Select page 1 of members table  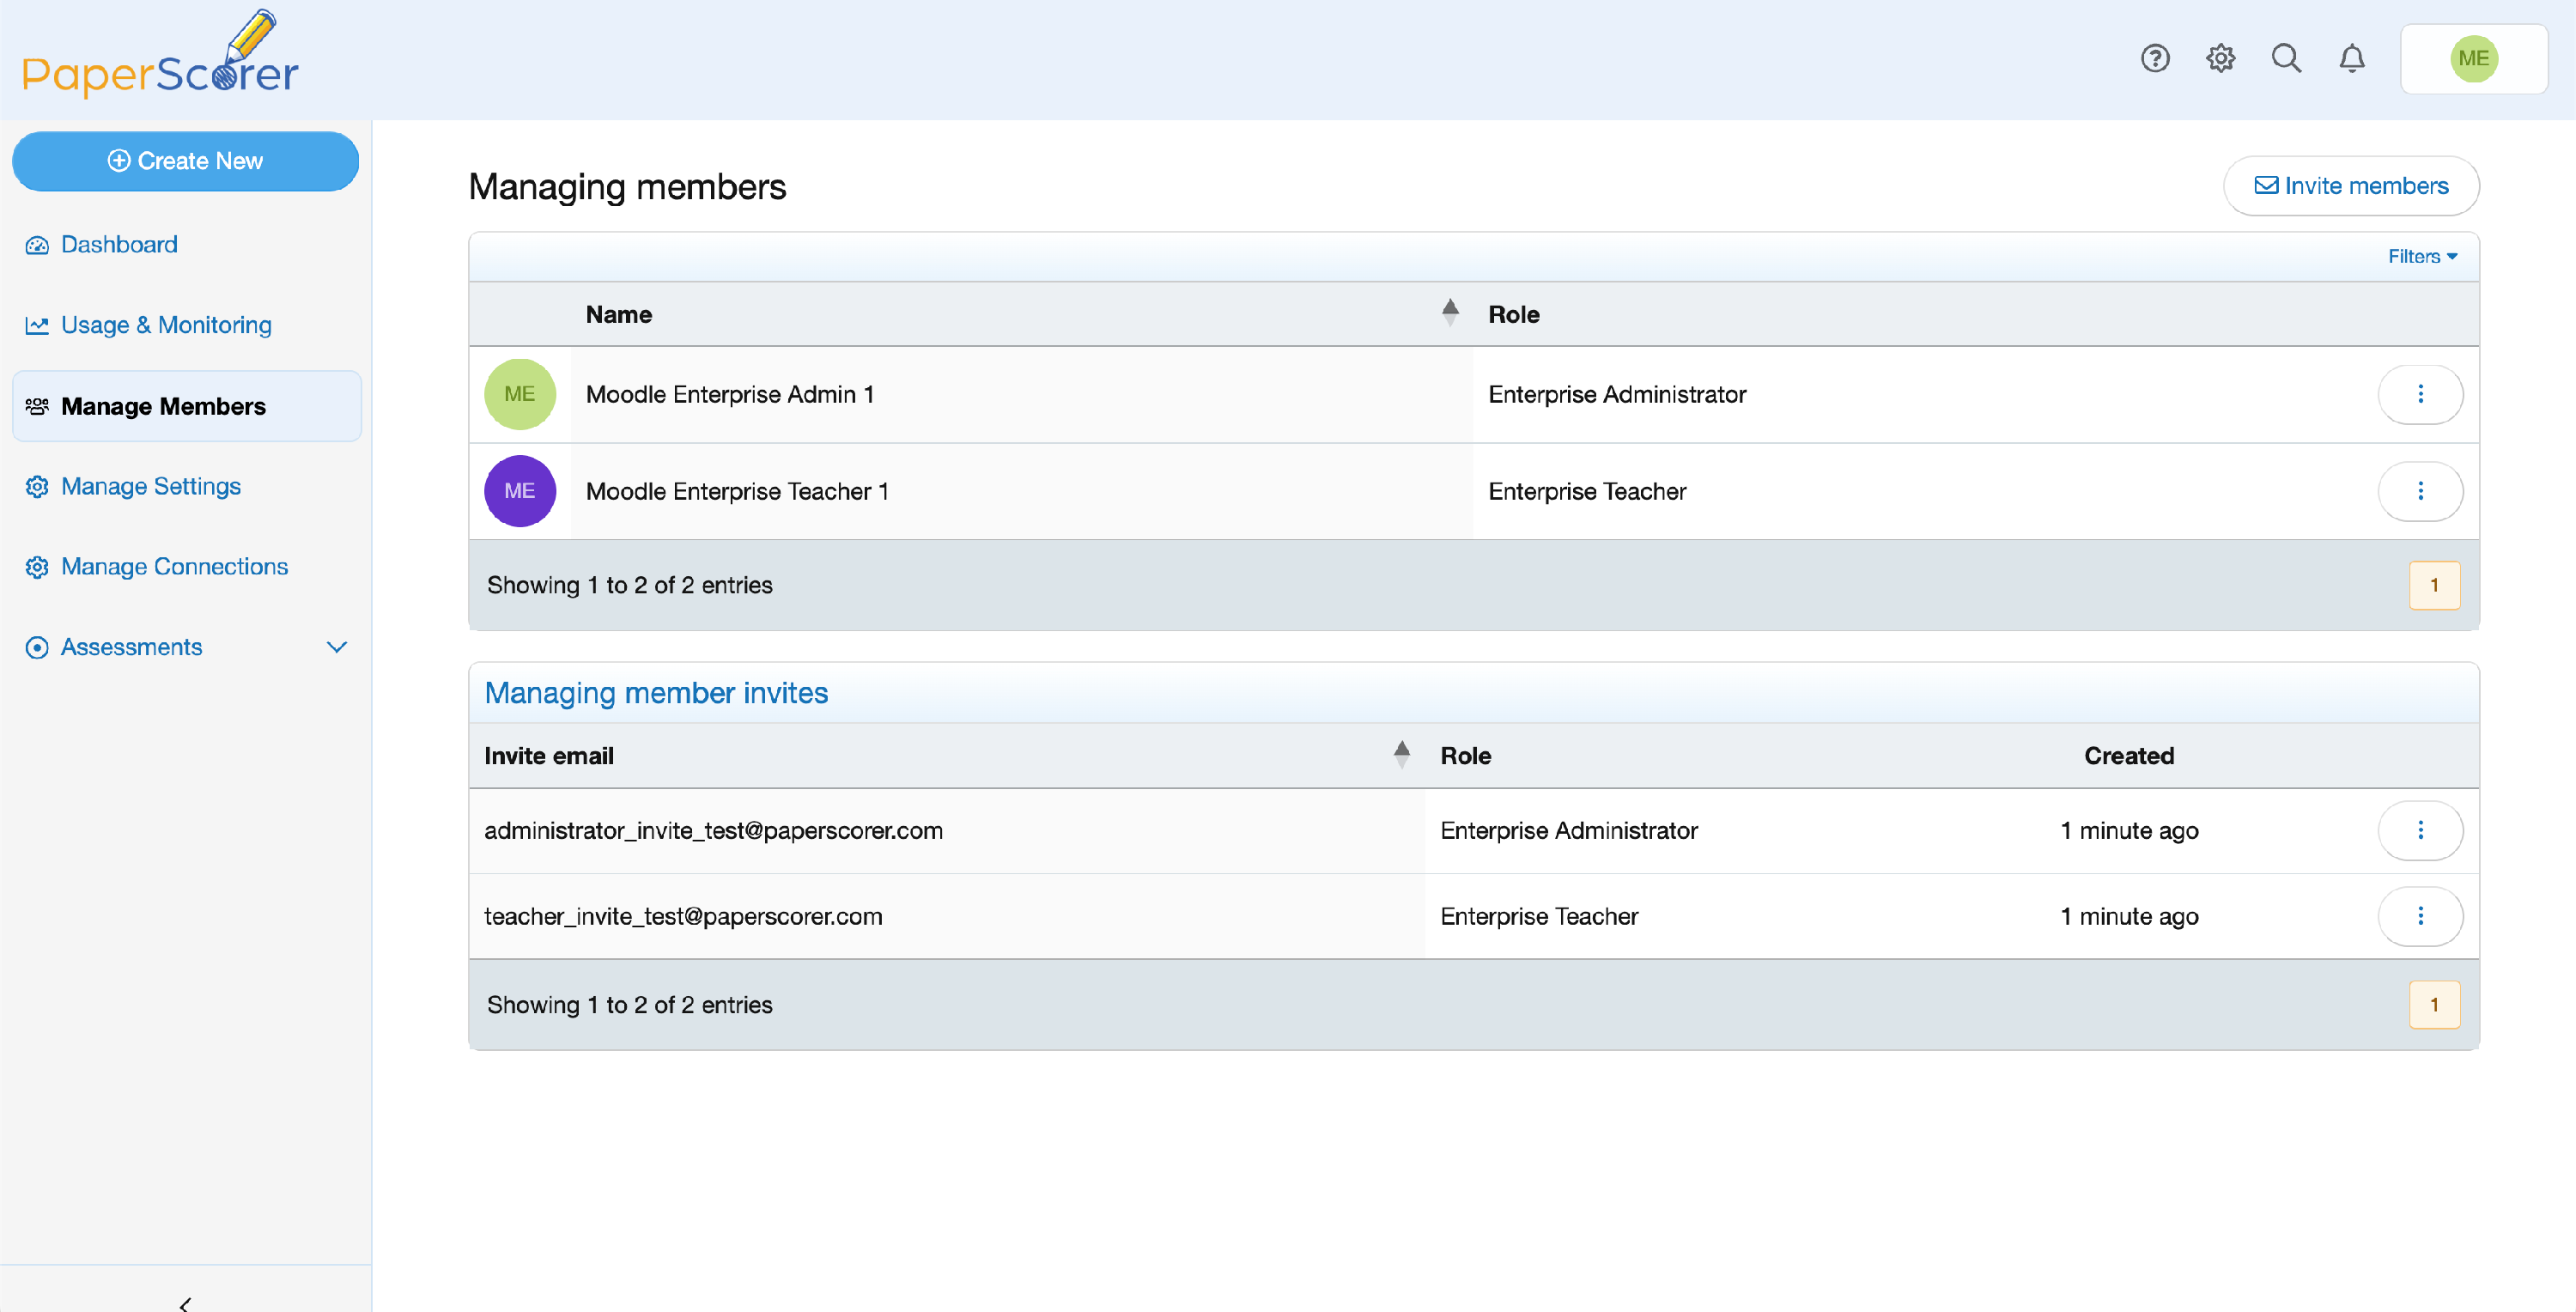(x=2434, y=585)
